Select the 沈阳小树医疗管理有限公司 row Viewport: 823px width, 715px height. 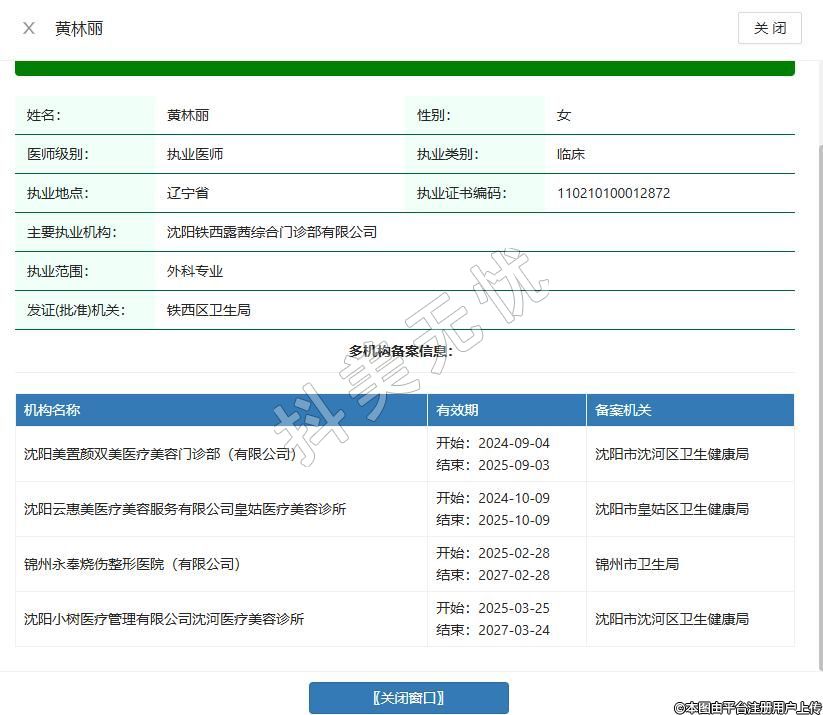pos(164,619)
